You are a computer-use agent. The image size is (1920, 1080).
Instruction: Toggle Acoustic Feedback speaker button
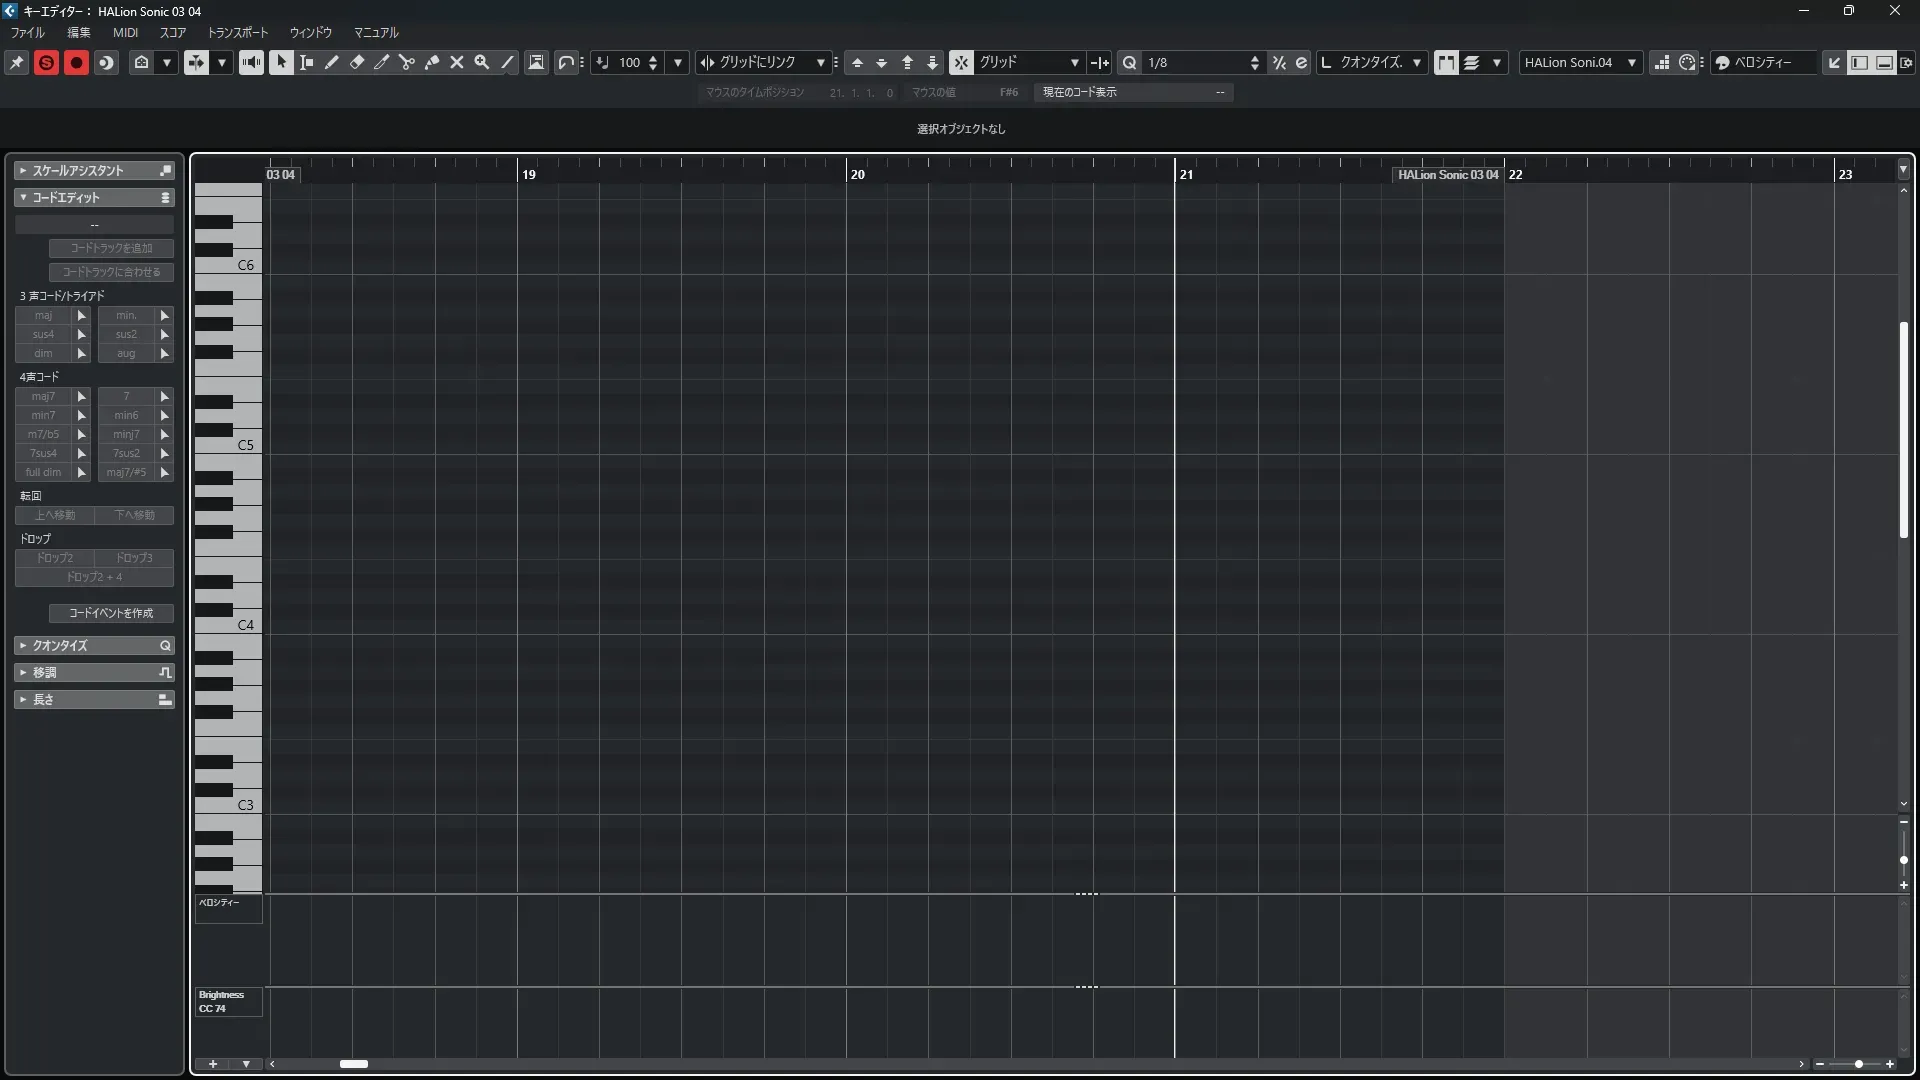click(251, 62)
